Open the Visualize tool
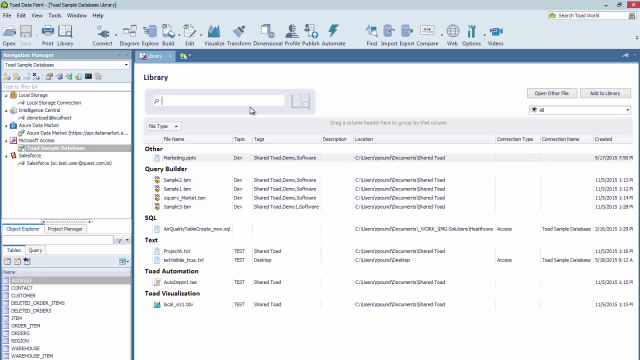 click(x=214, y=35)
